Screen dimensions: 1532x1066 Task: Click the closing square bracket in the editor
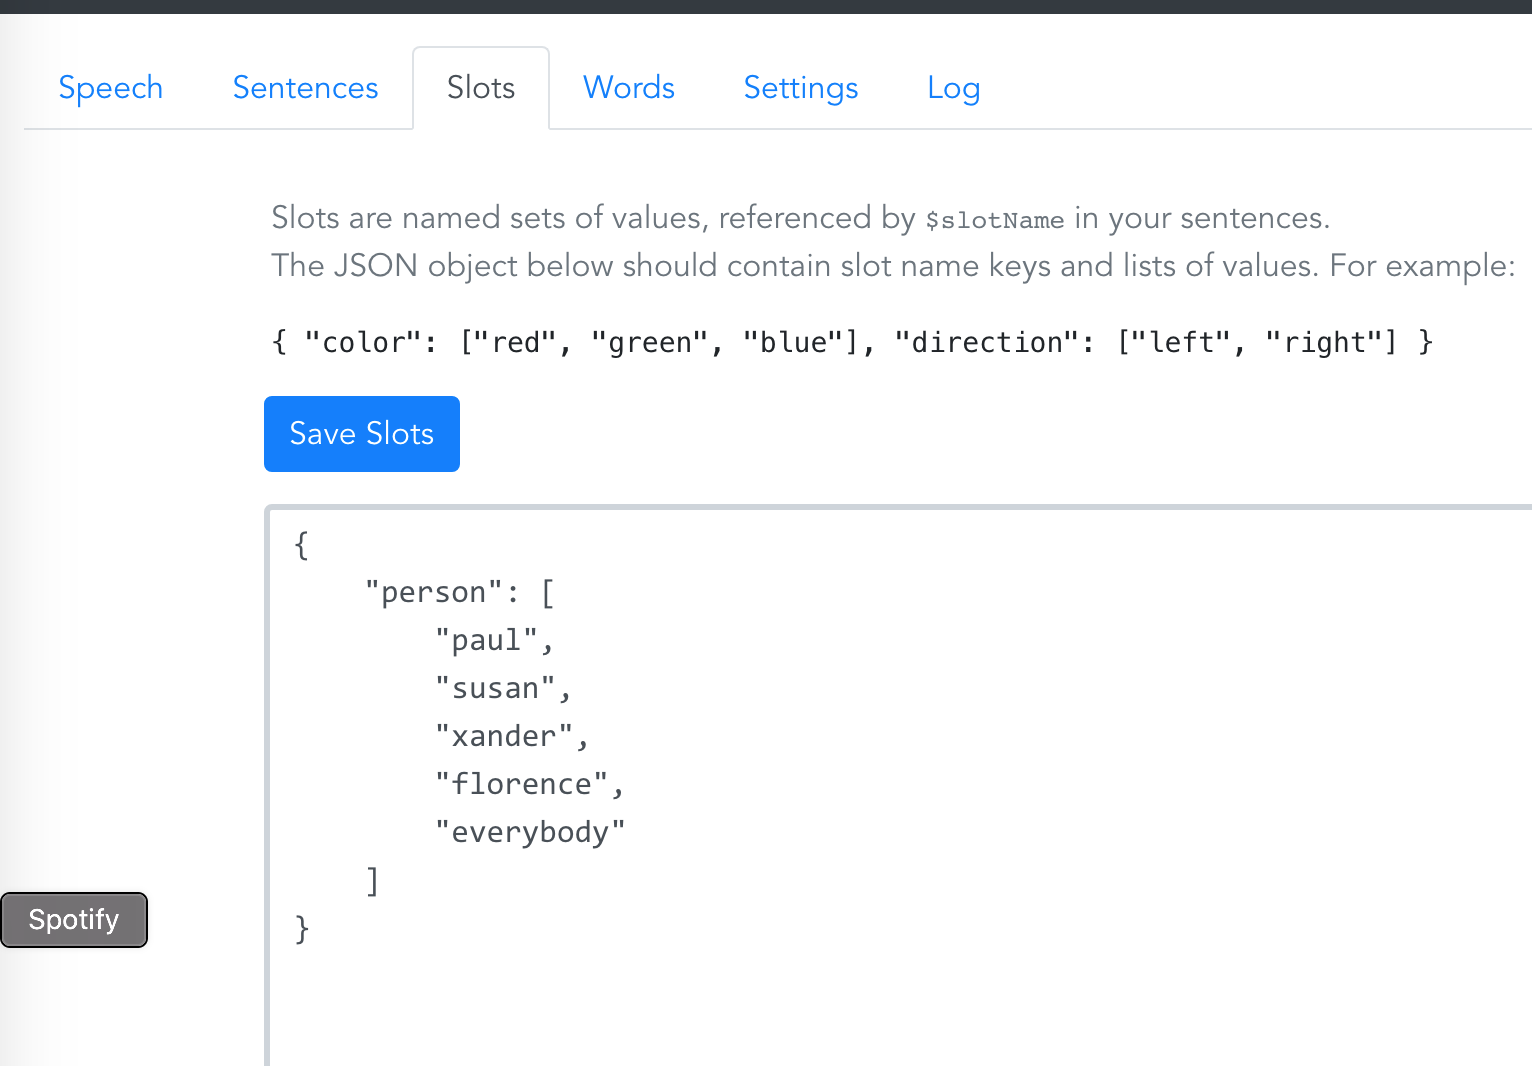tap(372, 881)
